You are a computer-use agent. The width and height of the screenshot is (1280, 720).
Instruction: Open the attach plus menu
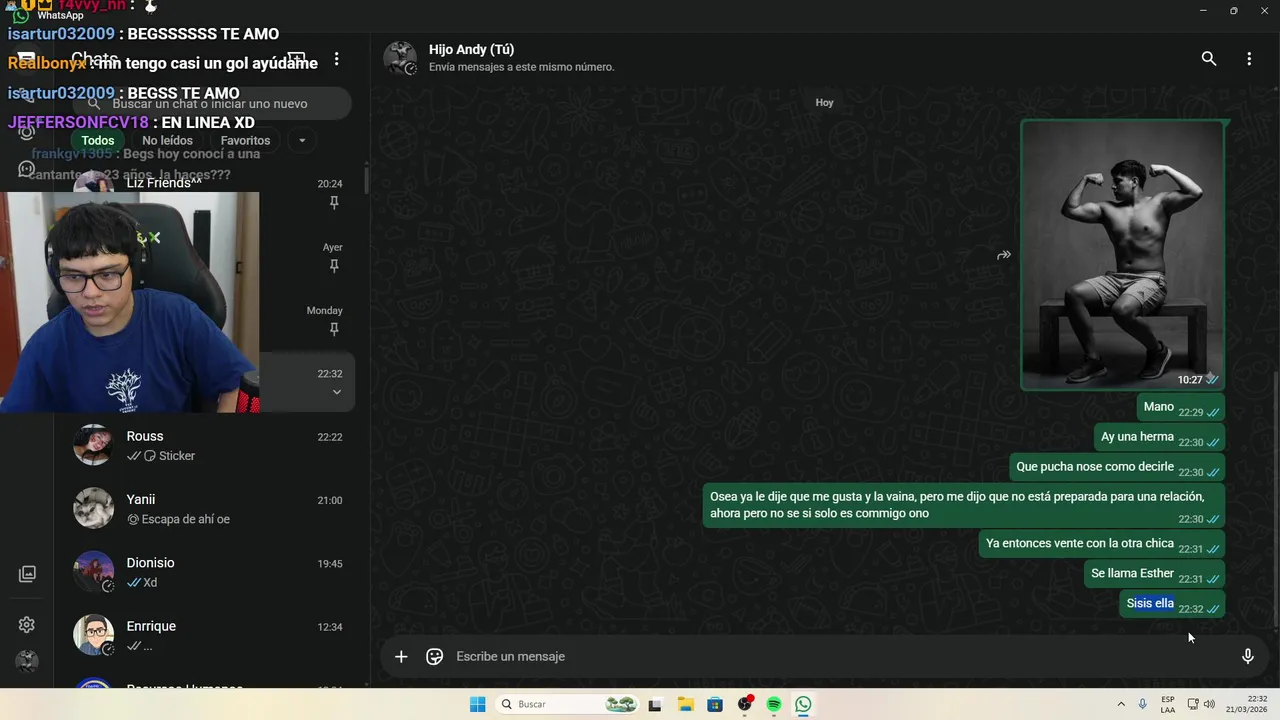401,656
